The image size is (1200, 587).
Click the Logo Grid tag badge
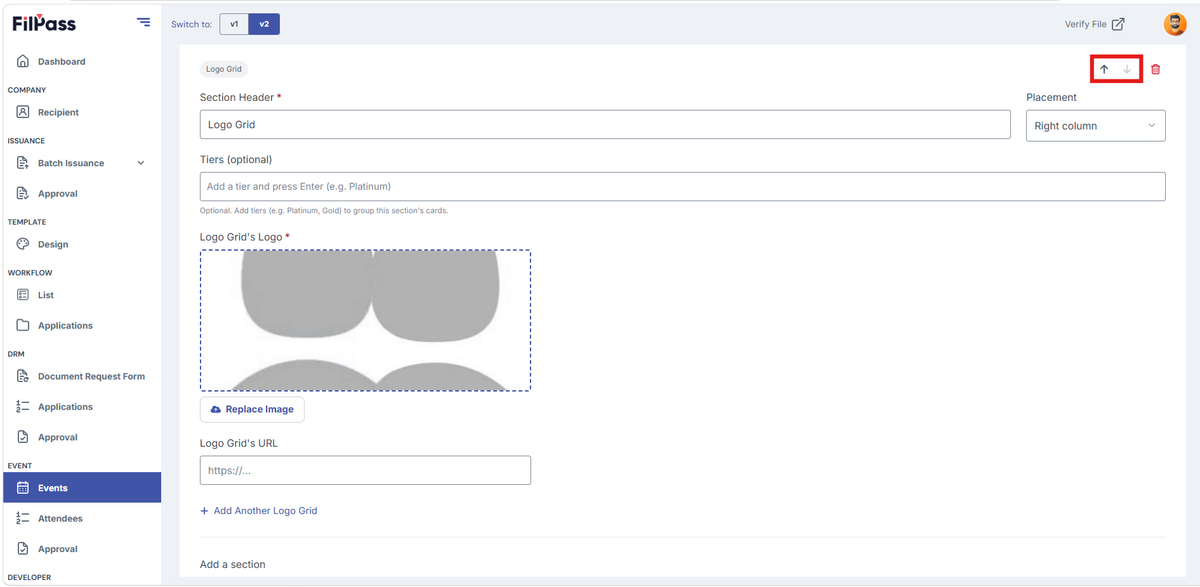coord(223,69)
